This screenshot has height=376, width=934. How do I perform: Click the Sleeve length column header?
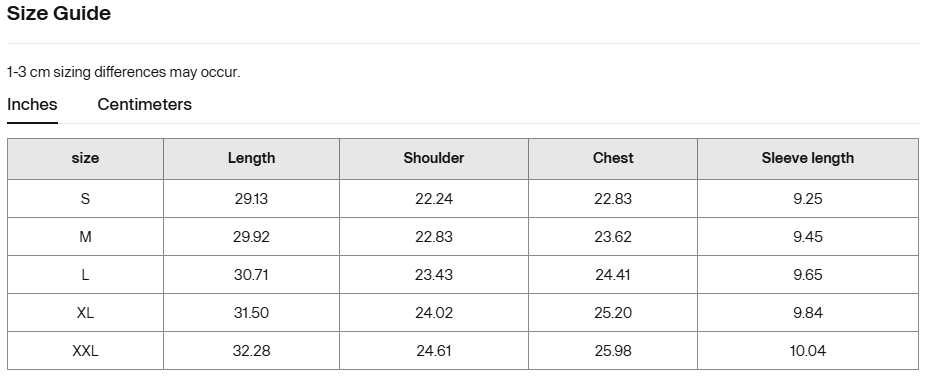(808, 159)
